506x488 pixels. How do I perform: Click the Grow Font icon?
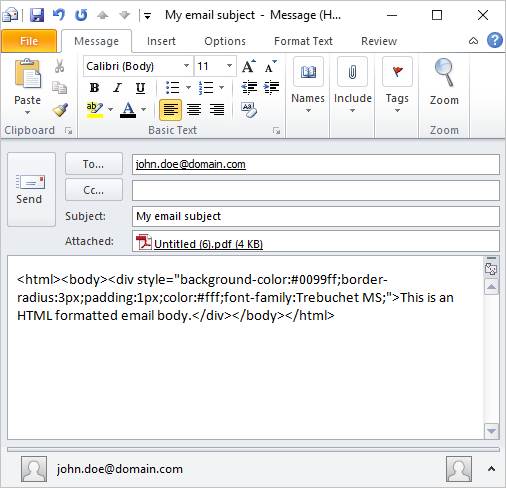pos(249,66)
